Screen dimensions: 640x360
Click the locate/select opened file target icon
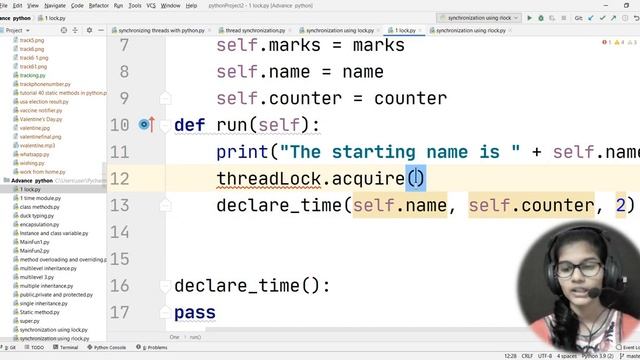point(64,30)
